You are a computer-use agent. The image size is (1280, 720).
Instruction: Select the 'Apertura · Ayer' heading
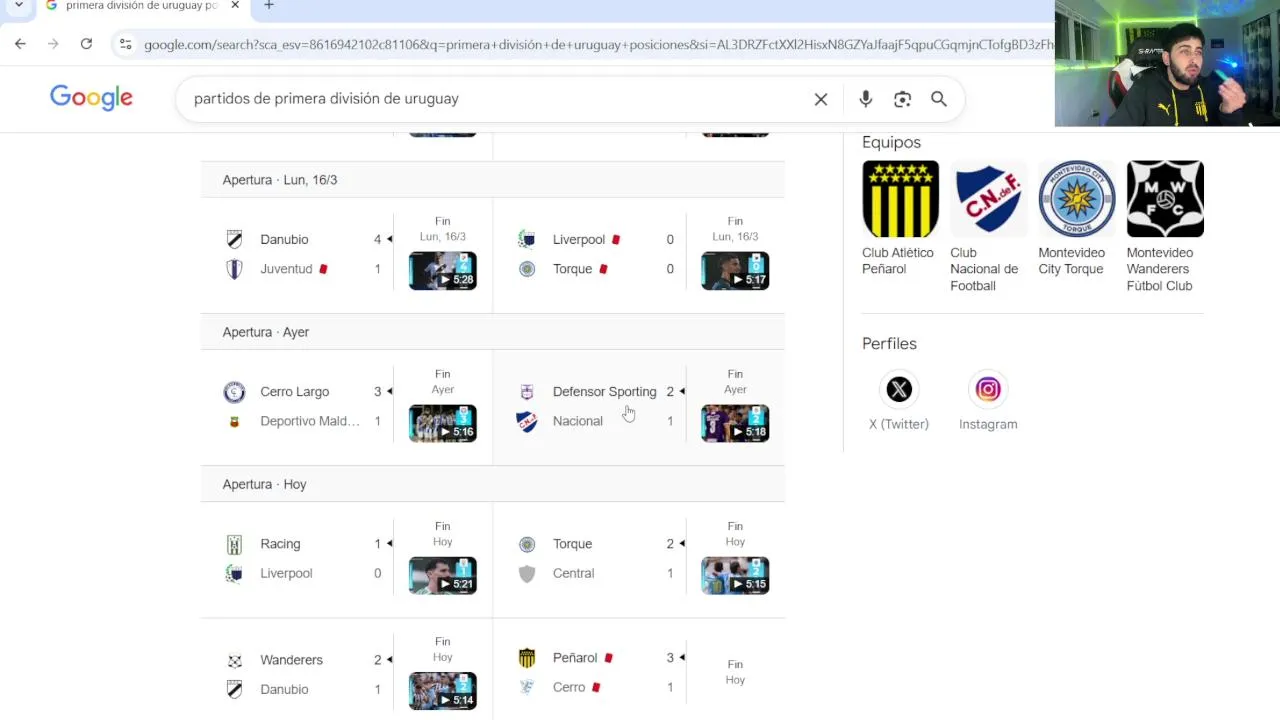click(x=266, y=332)
